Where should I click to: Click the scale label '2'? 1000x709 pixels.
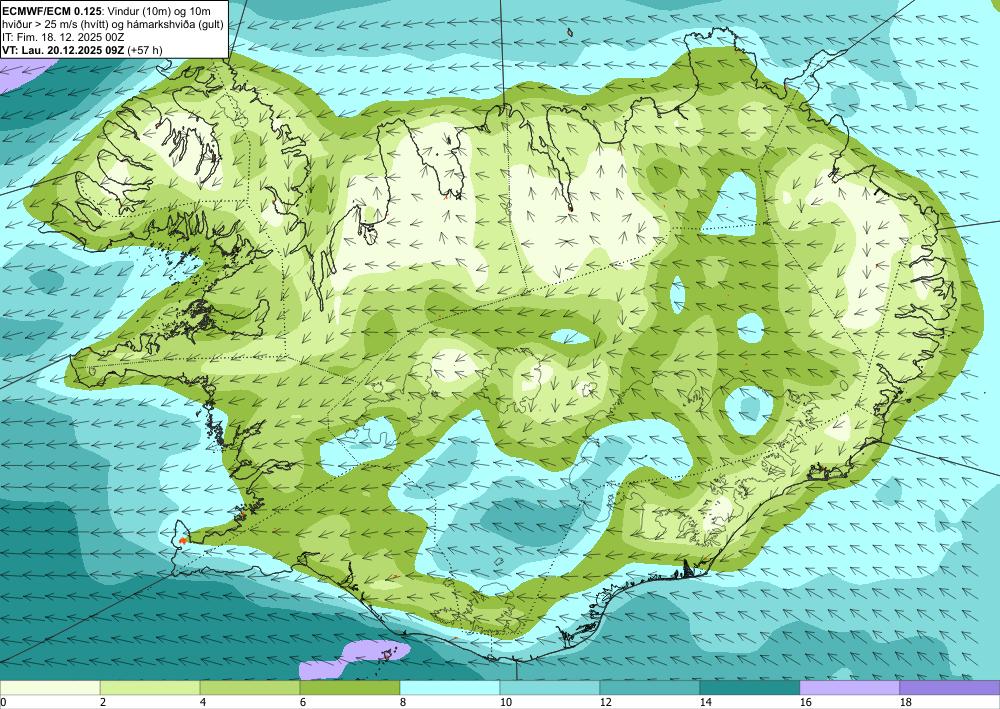point(103,702)
